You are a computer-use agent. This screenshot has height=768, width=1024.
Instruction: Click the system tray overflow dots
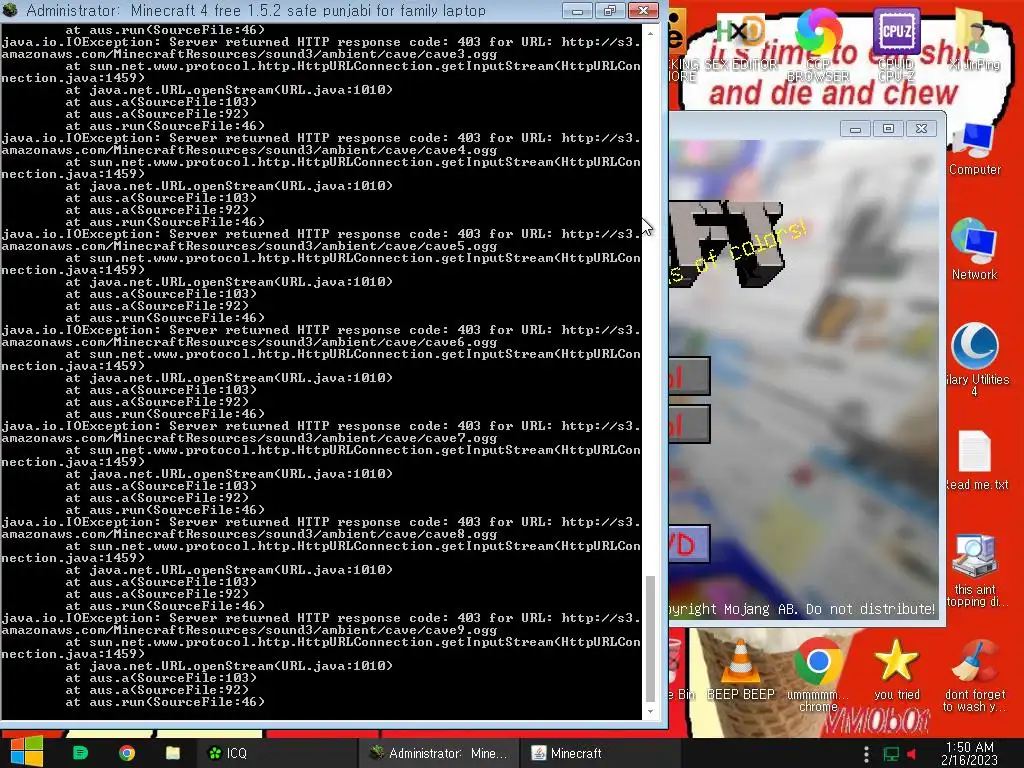(x=866, y=754)
